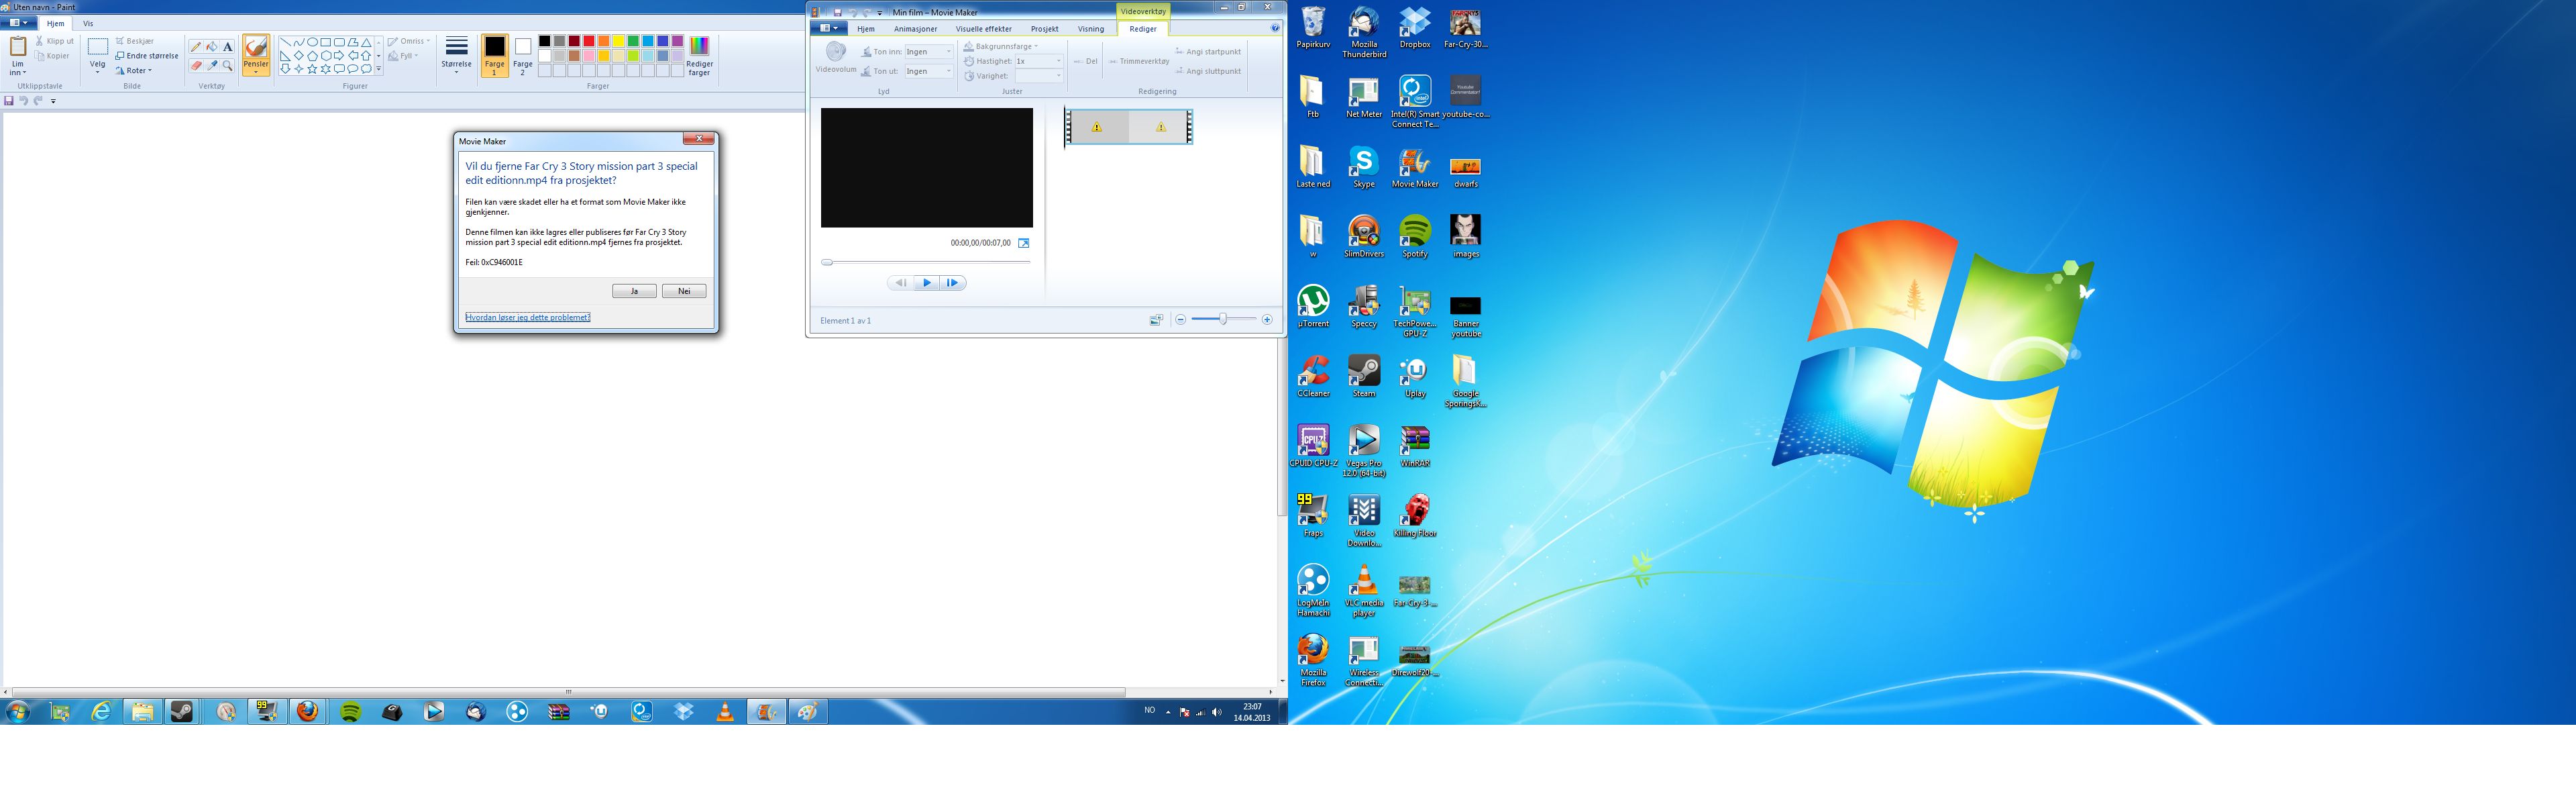2576x800 pixels.
Task: Click Paint's undo arrow
Action: [24, 101]
